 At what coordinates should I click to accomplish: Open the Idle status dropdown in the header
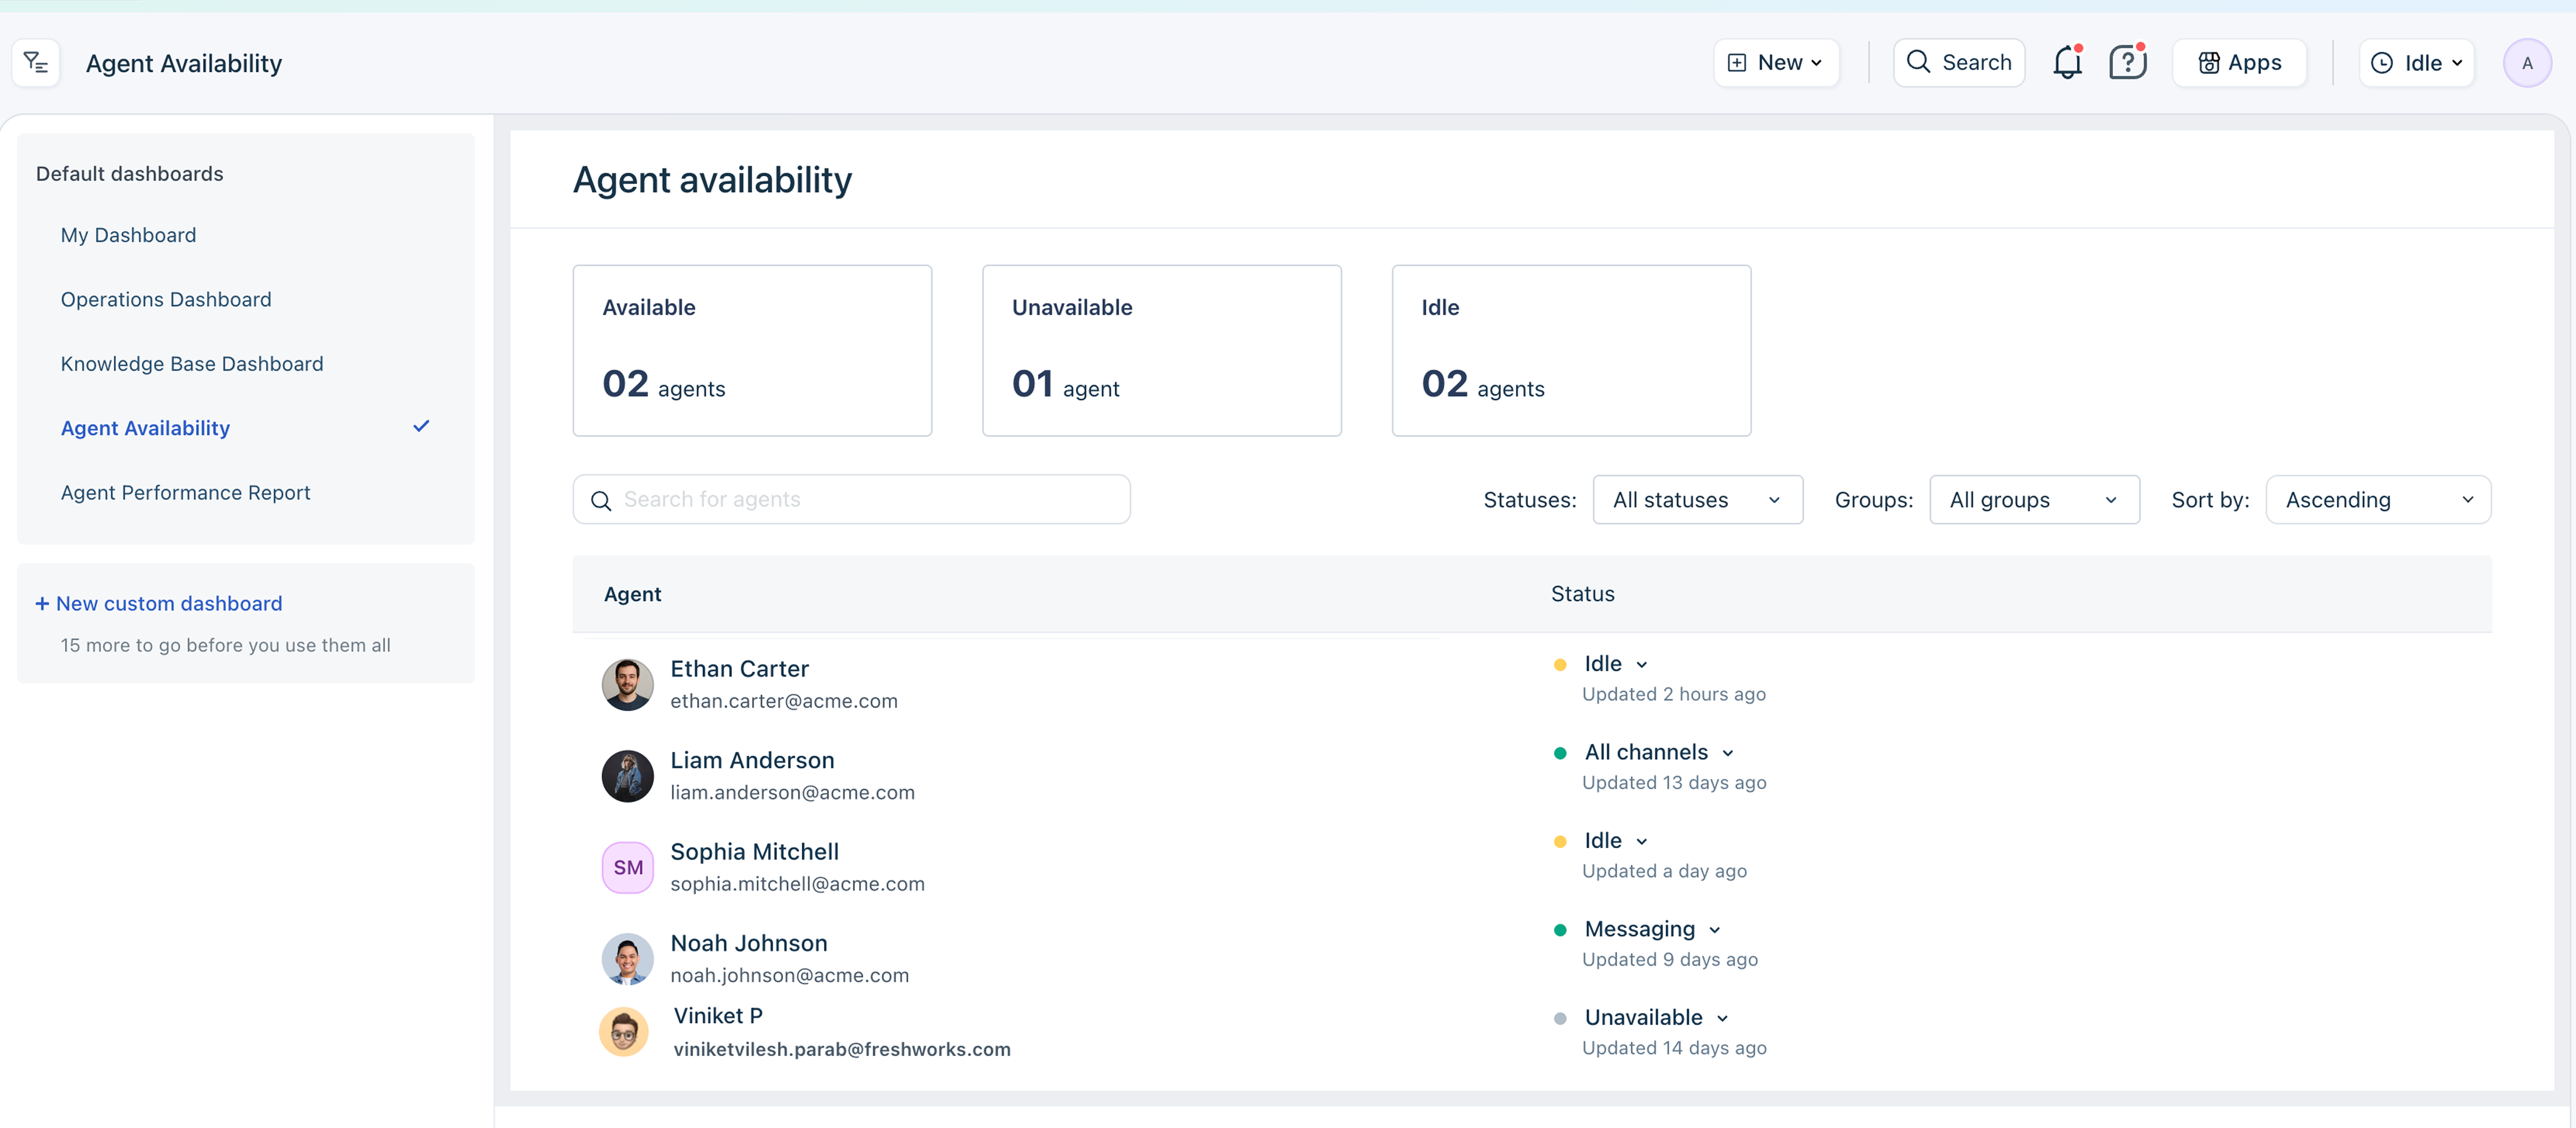2416,63
